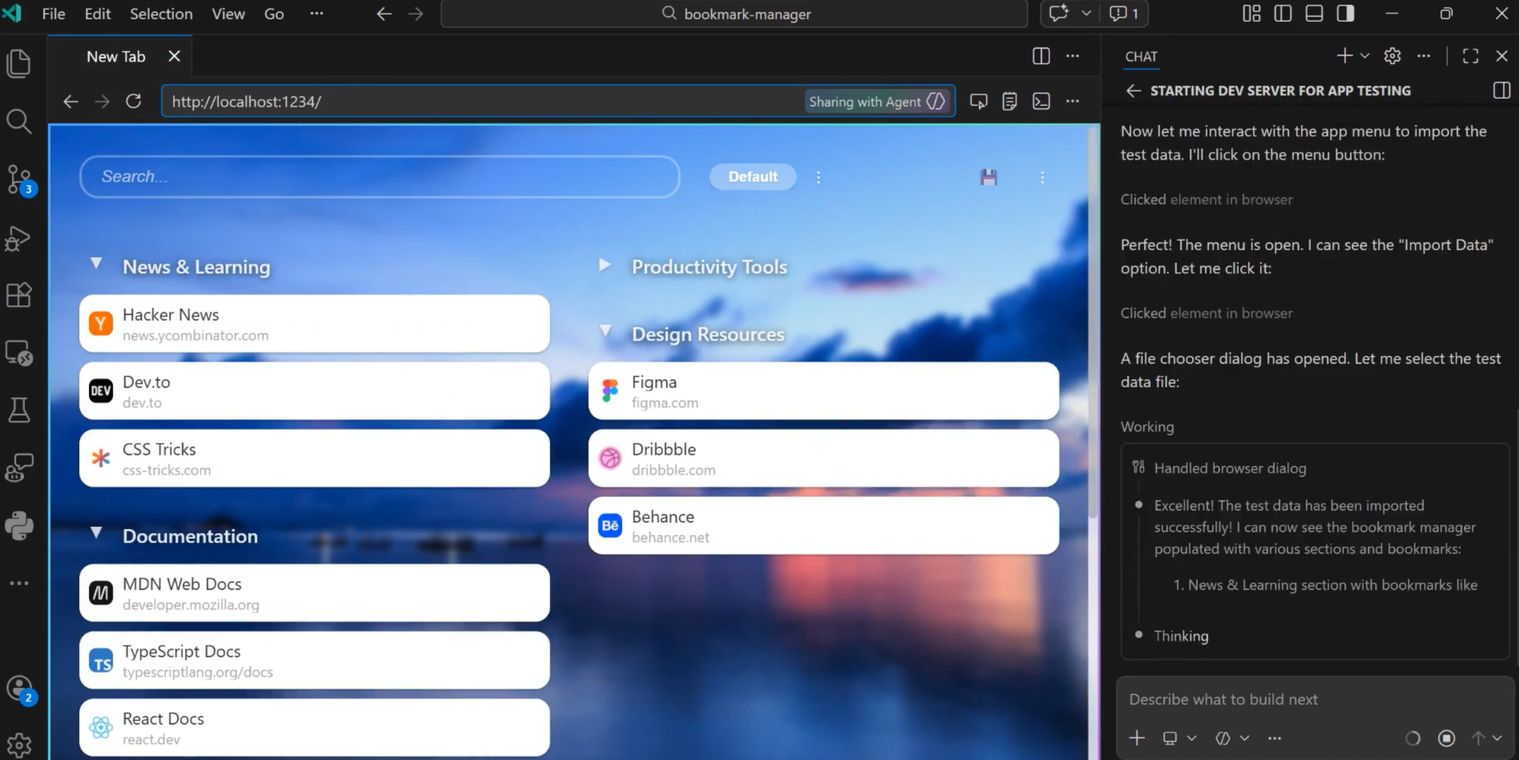Open the Manage settings gear in activity bar
The width and height of the screenshot is (1520, 760).
pyautogui.click(x=19, y=744)
